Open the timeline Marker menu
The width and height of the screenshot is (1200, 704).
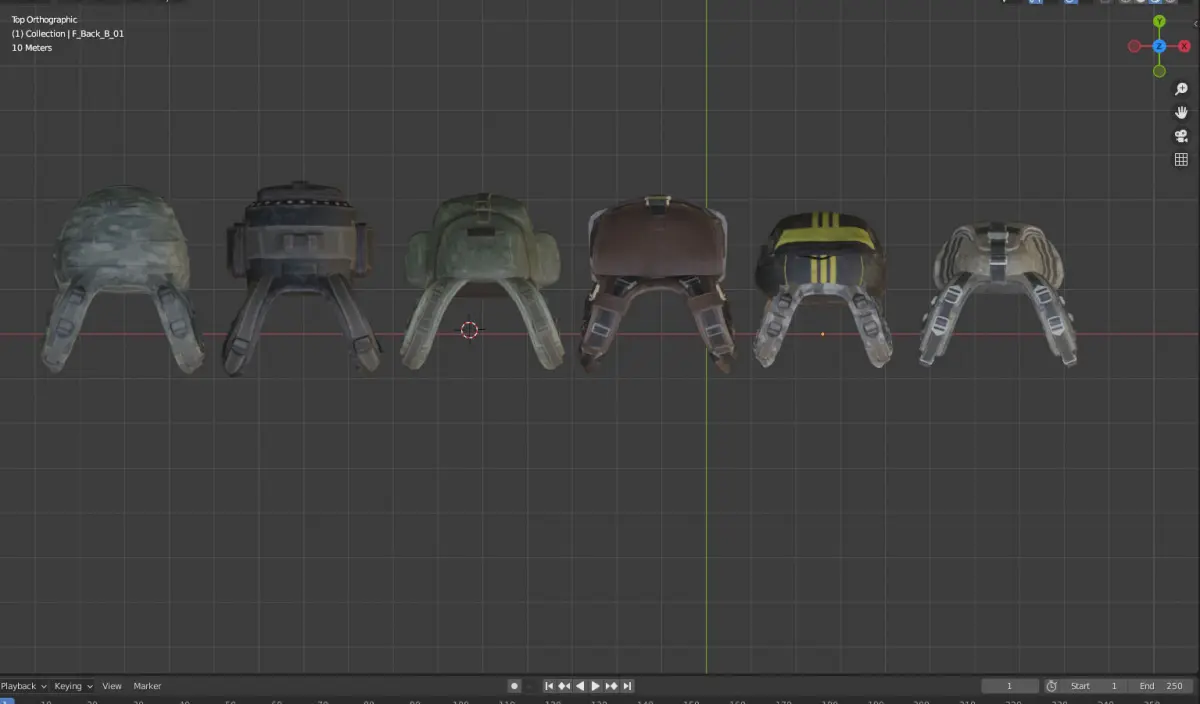point(147,686)
